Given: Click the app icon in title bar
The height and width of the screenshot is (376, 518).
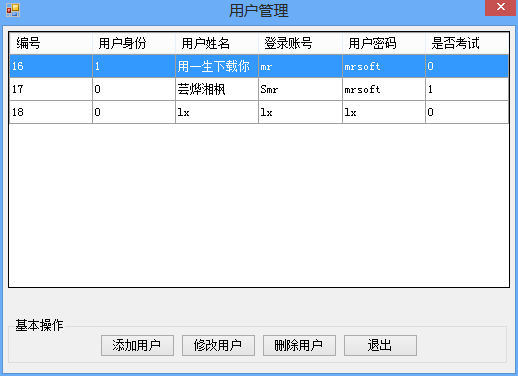Looking at the screenshot, I should click(x=13, y=10).
